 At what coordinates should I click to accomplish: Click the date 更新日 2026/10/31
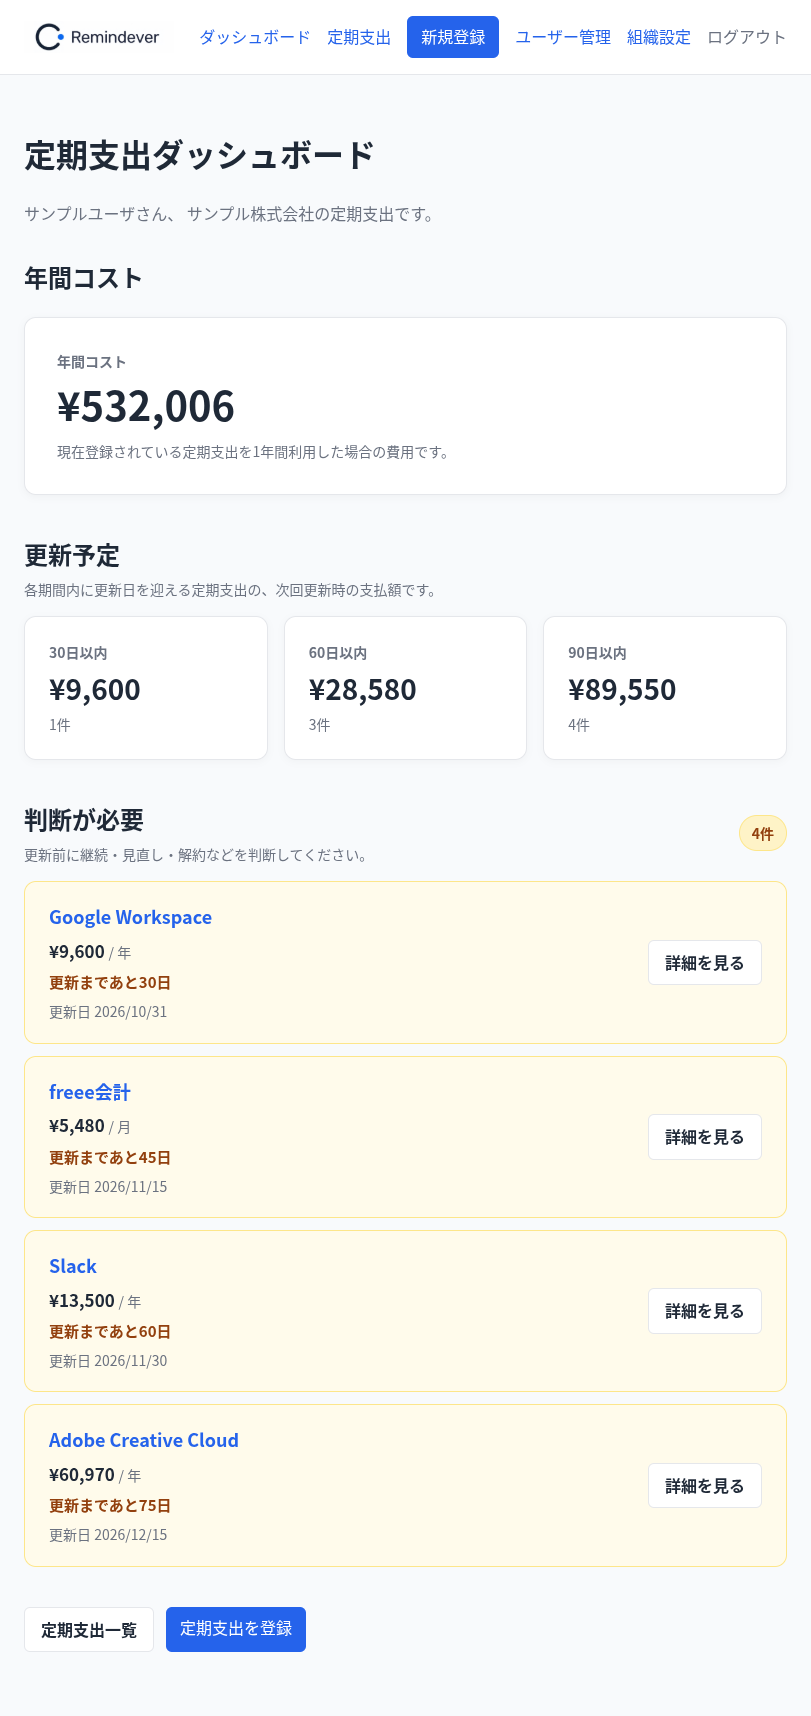click(x=108, y=1012)
